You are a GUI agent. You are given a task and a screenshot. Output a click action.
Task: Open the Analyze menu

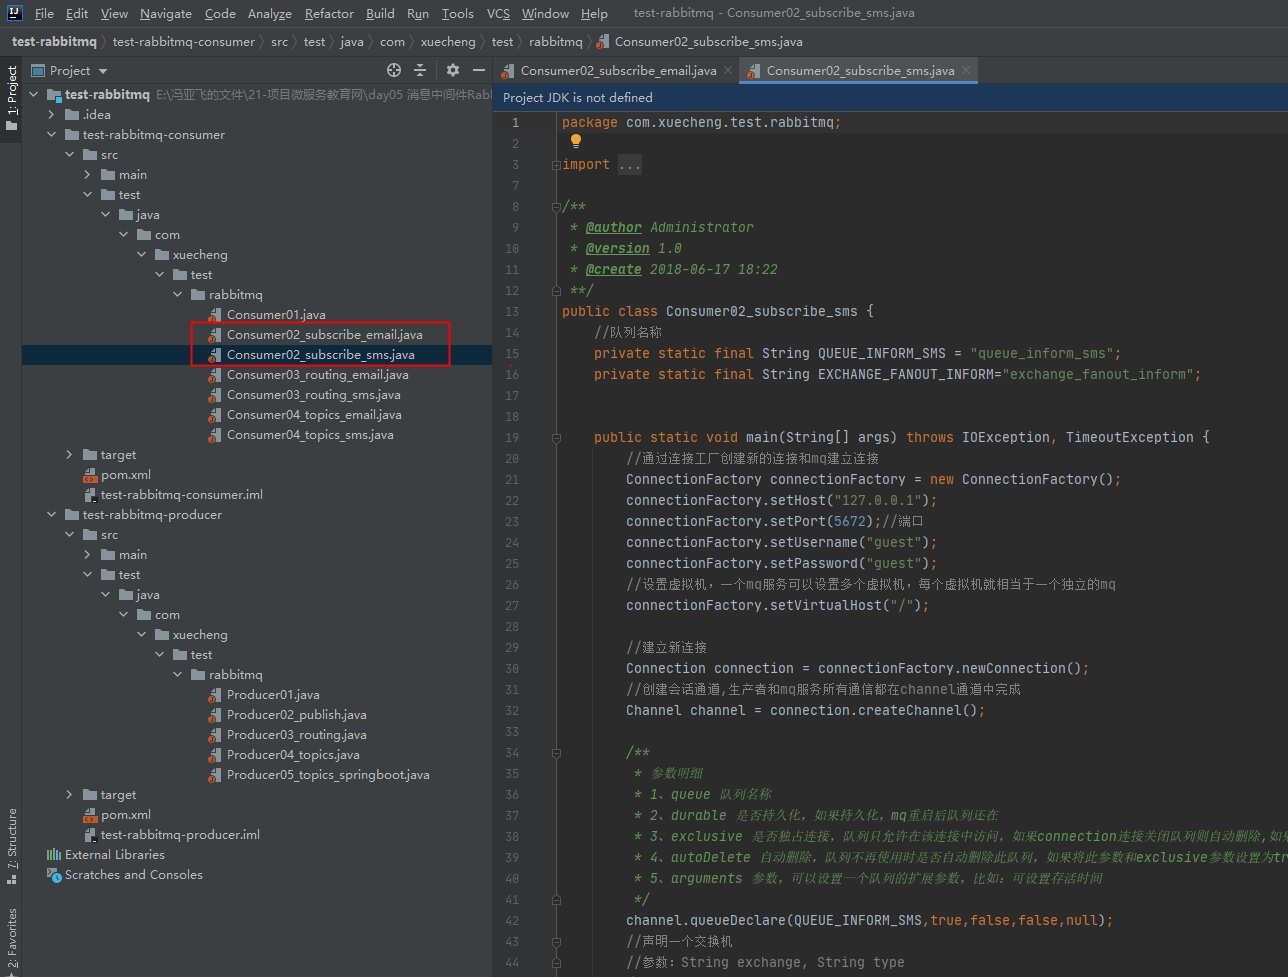270,13
